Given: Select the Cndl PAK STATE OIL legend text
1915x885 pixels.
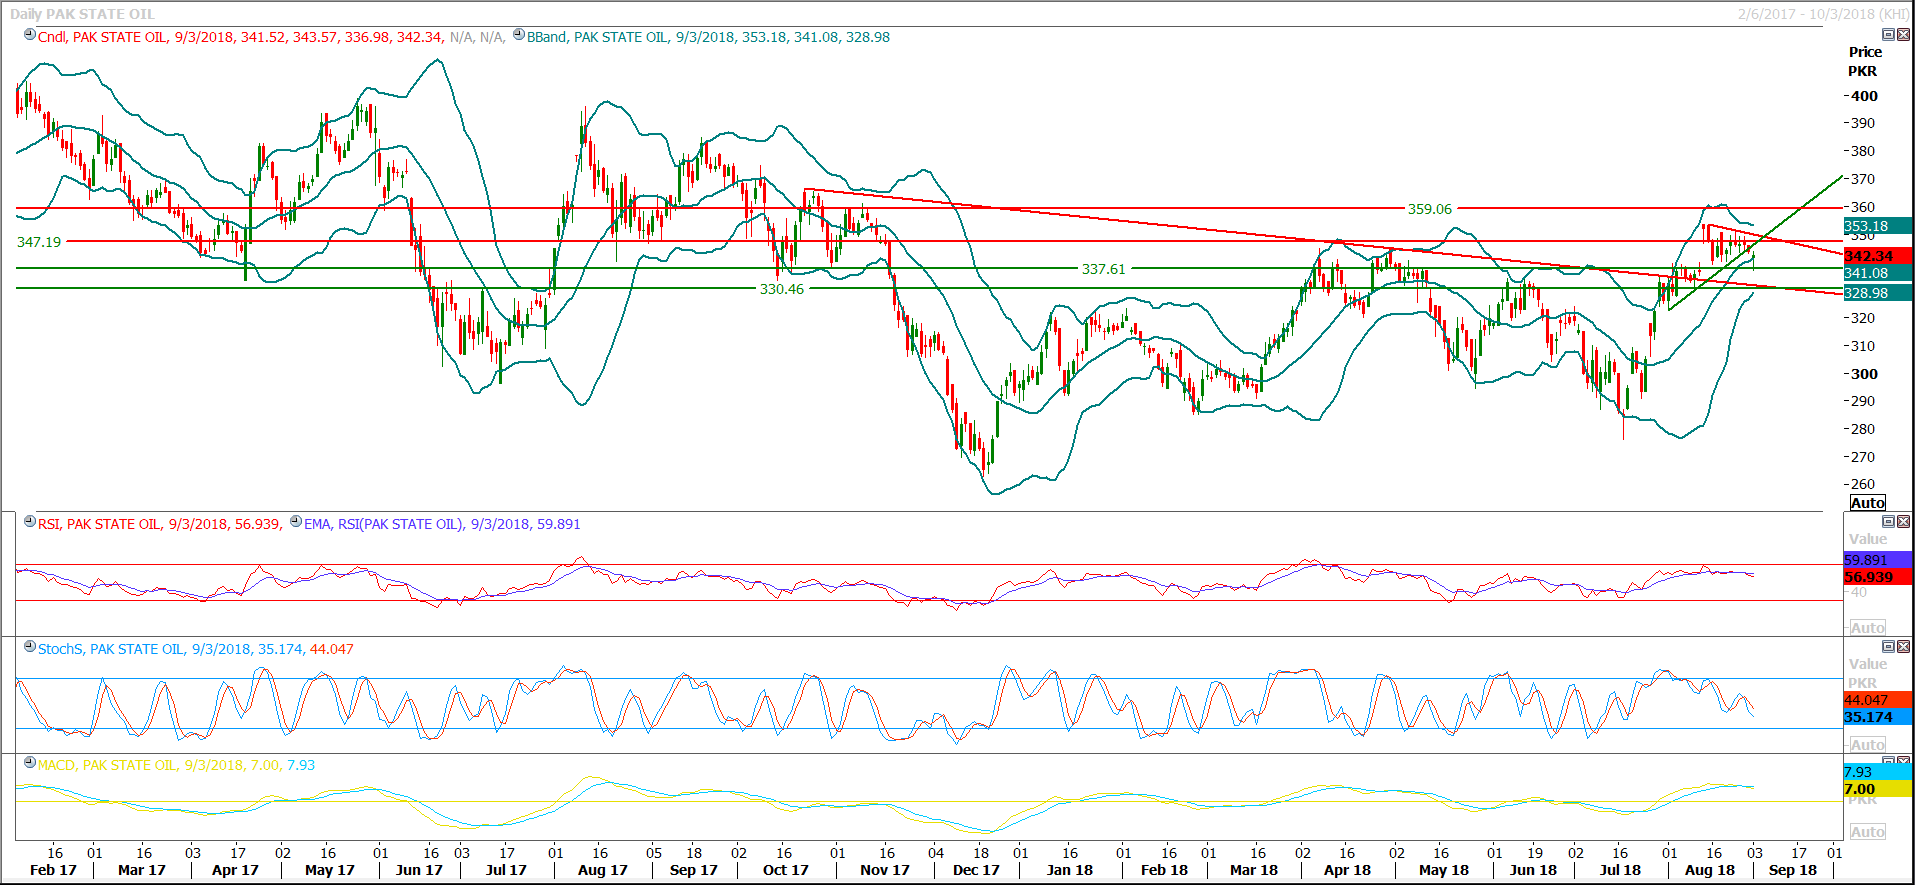Looking at the screenshot, I should tap(271, 37).
